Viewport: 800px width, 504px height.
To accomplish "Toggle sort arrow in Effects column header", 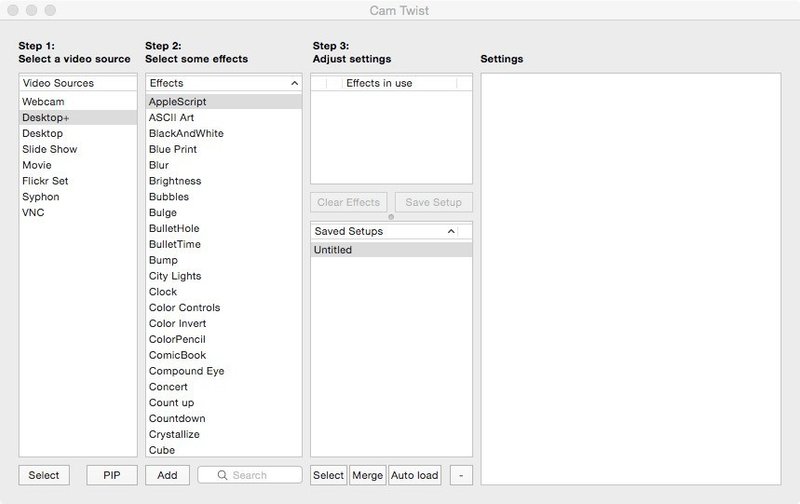I will (294, 83).
